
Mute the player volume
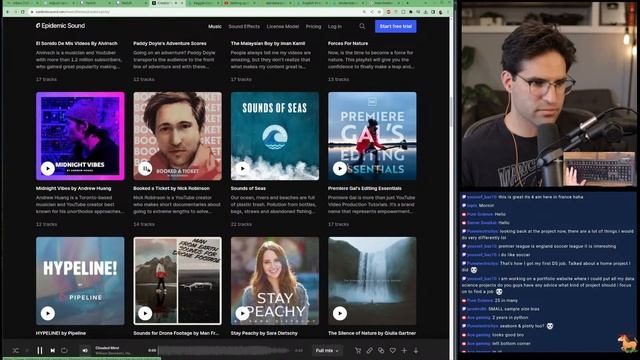point(85,350)
